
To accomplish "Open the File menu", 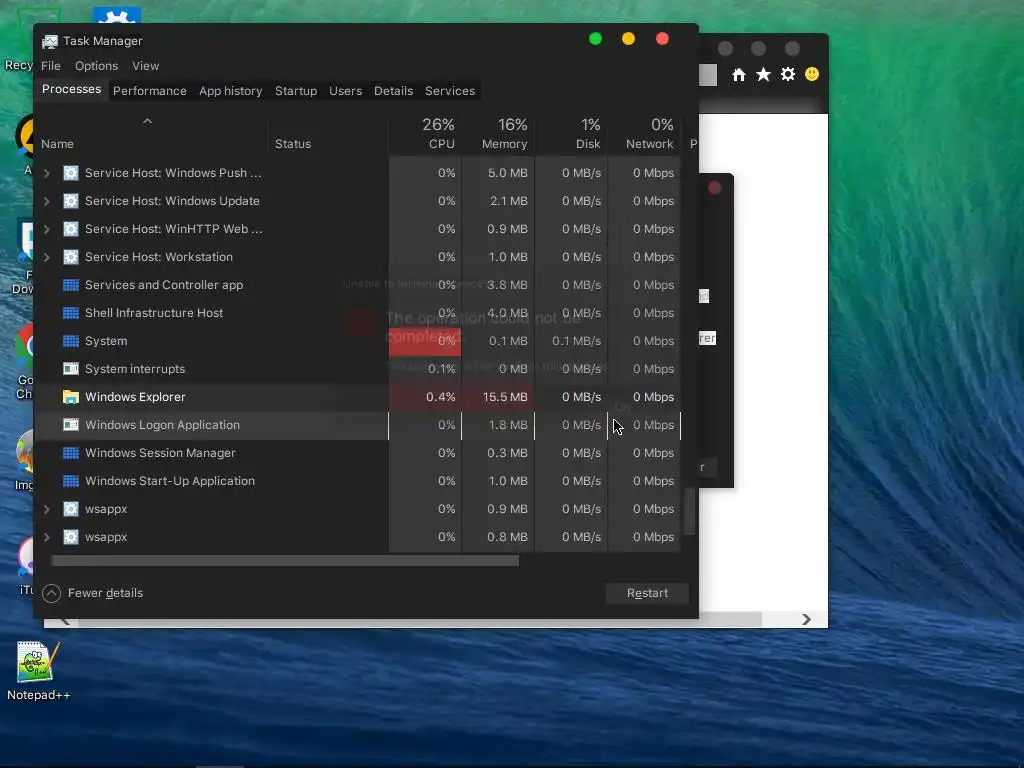I will (x=50, y=66).
